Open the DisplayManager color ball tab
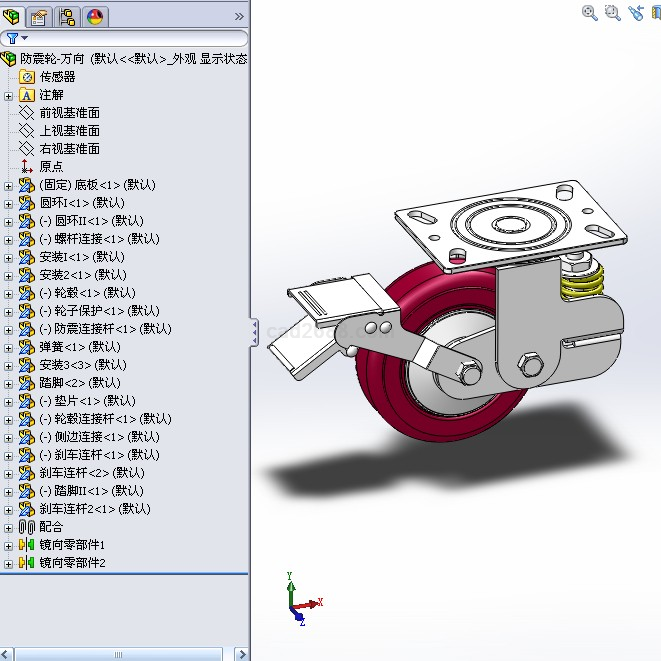 pos(95,16)
